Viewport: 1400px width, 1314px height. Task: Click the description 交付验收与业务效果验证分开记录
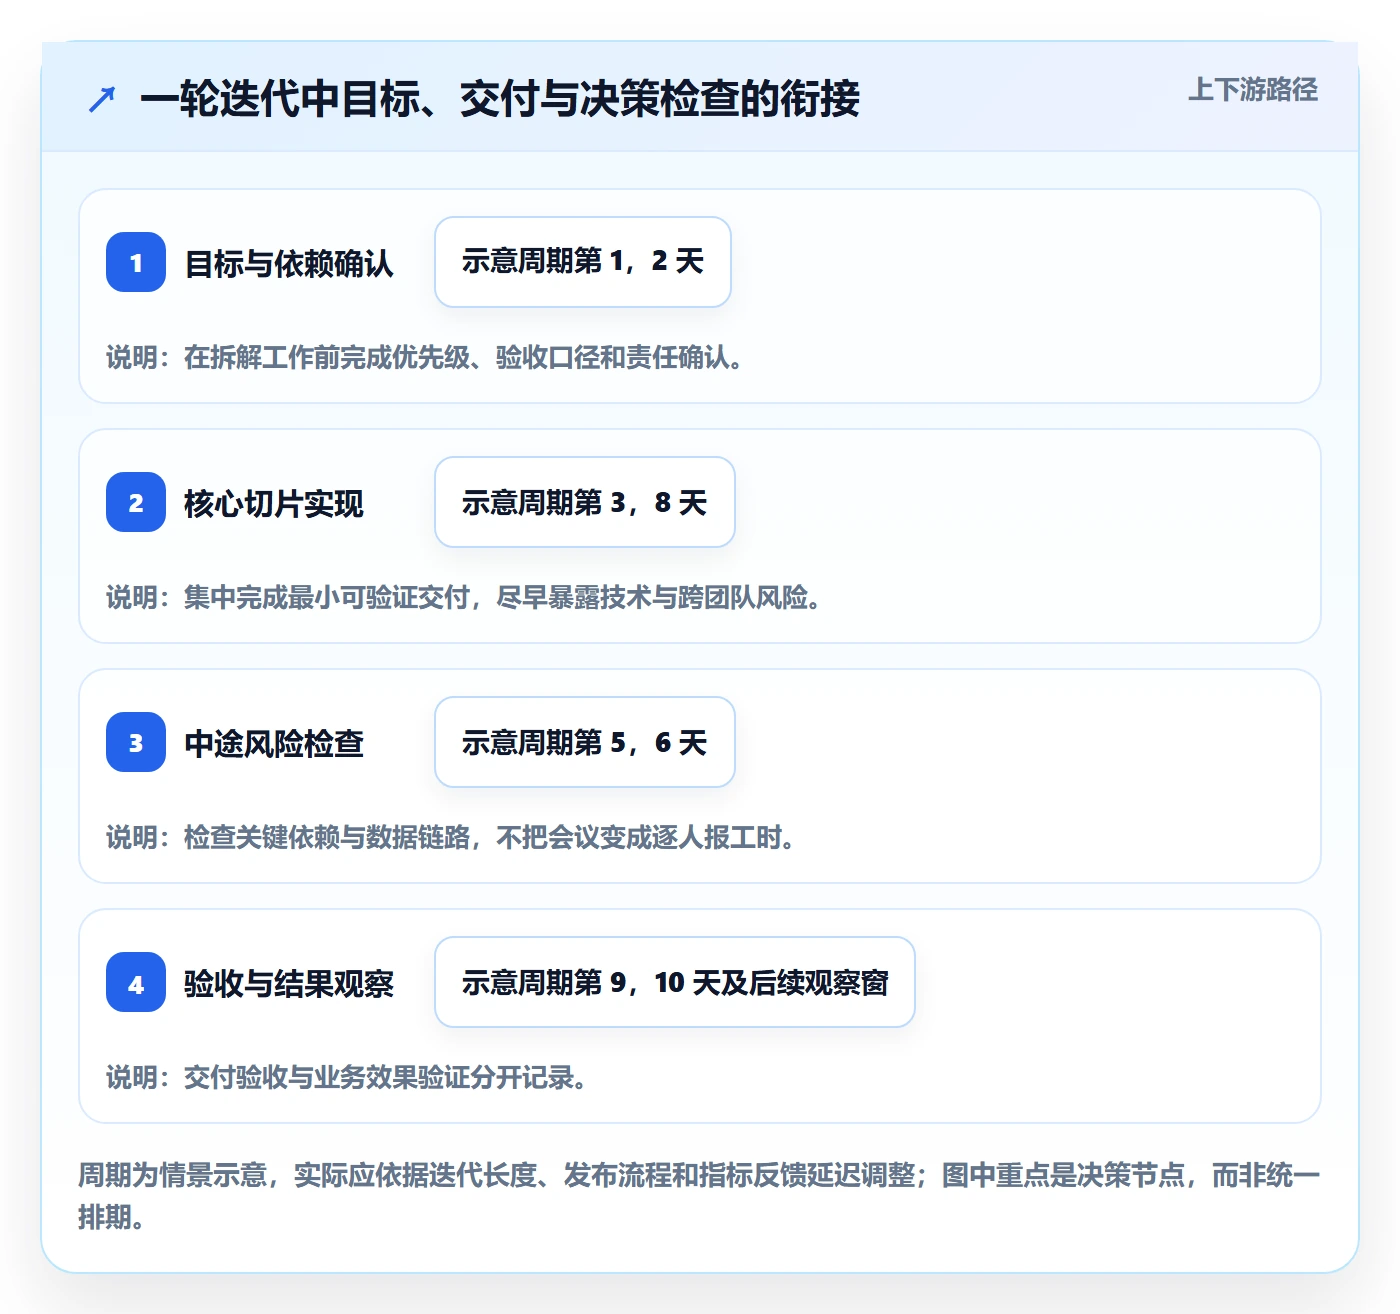pyautogui.click(x=348, y=1078)
